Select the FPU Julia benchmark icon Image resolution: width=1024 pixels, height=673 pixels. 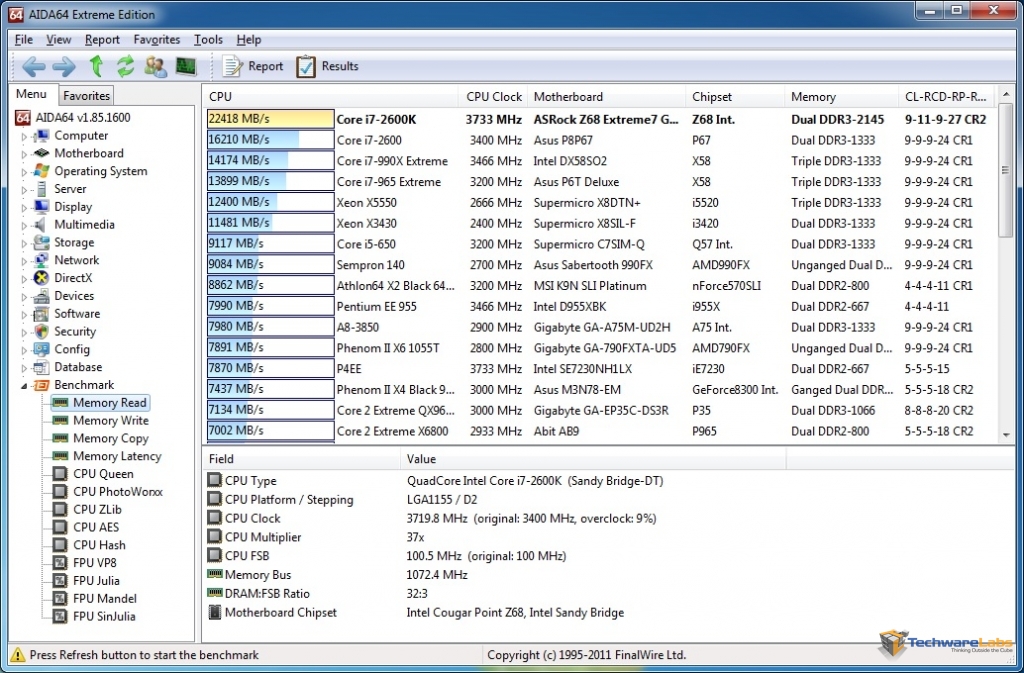click(60, 580)
